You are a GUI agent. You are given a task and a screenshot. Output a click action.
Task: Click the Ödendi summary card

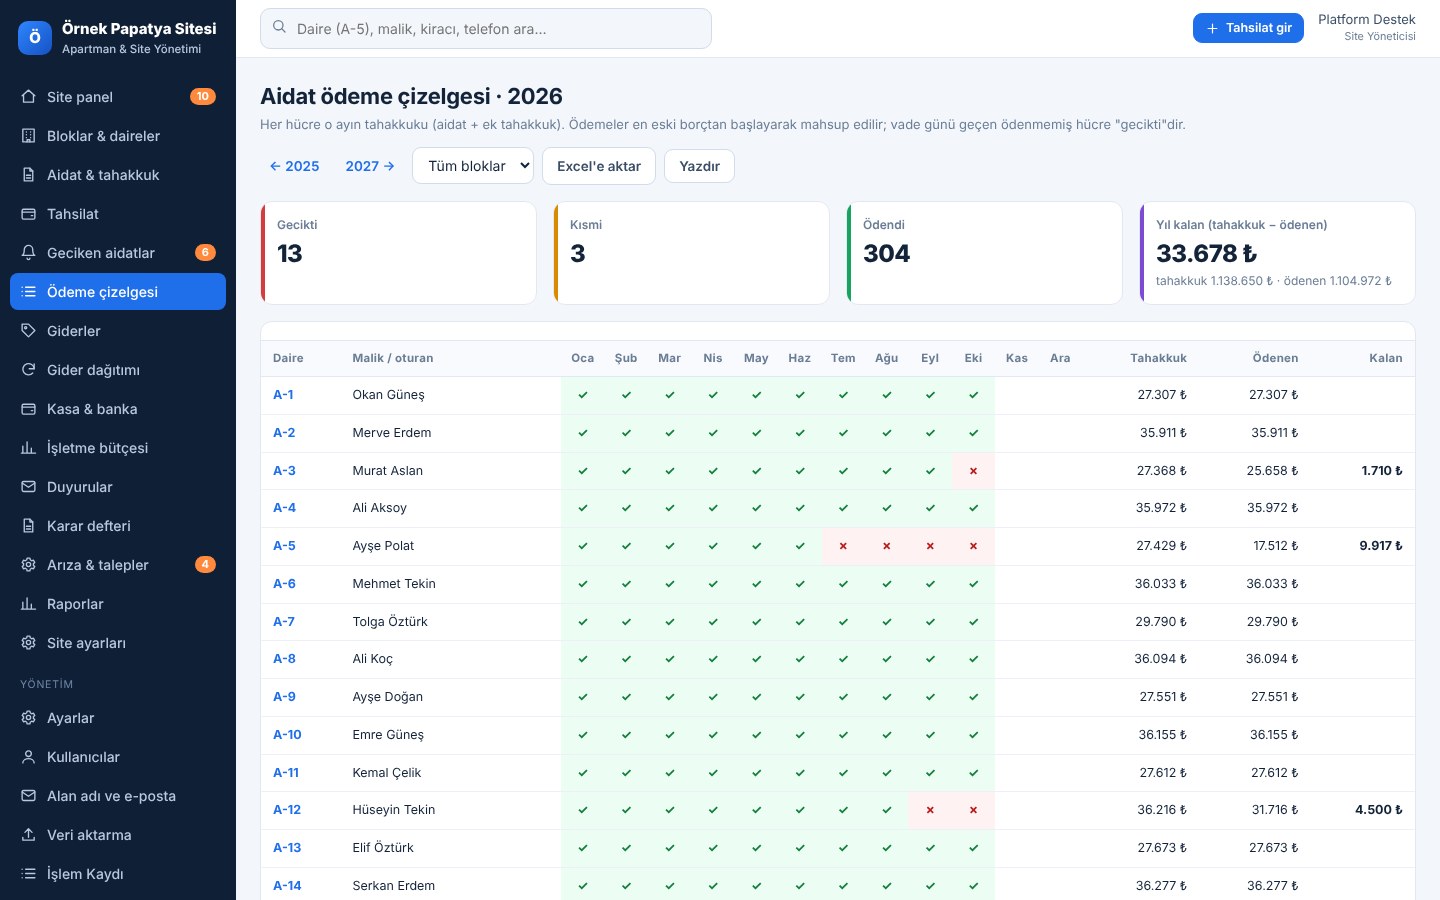pyautogui.click(x=984, y=253)
